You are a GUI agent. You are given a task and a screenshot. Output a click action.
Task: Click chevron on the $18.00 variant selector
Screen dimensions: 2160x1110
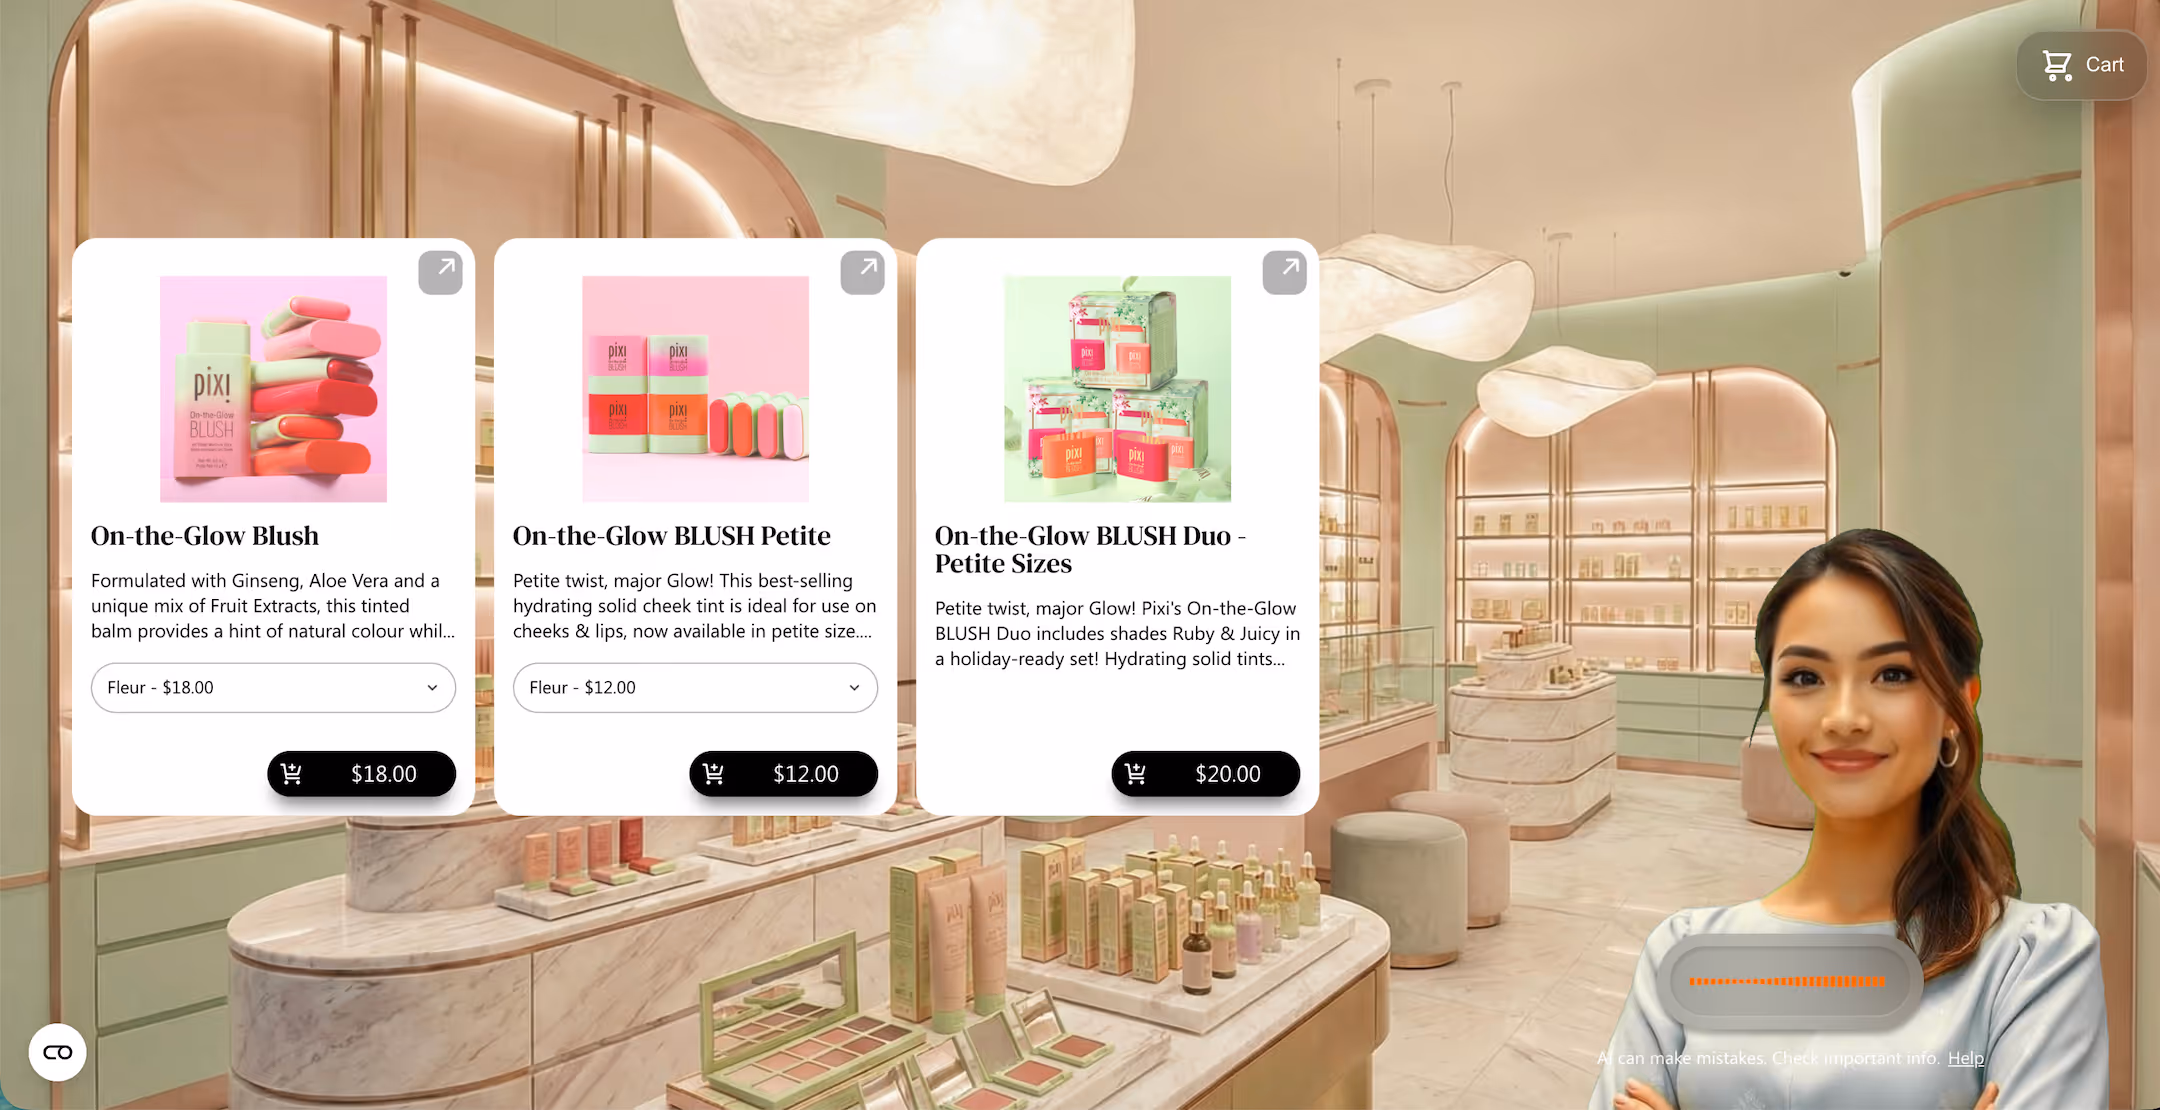[x=432, y=688]
